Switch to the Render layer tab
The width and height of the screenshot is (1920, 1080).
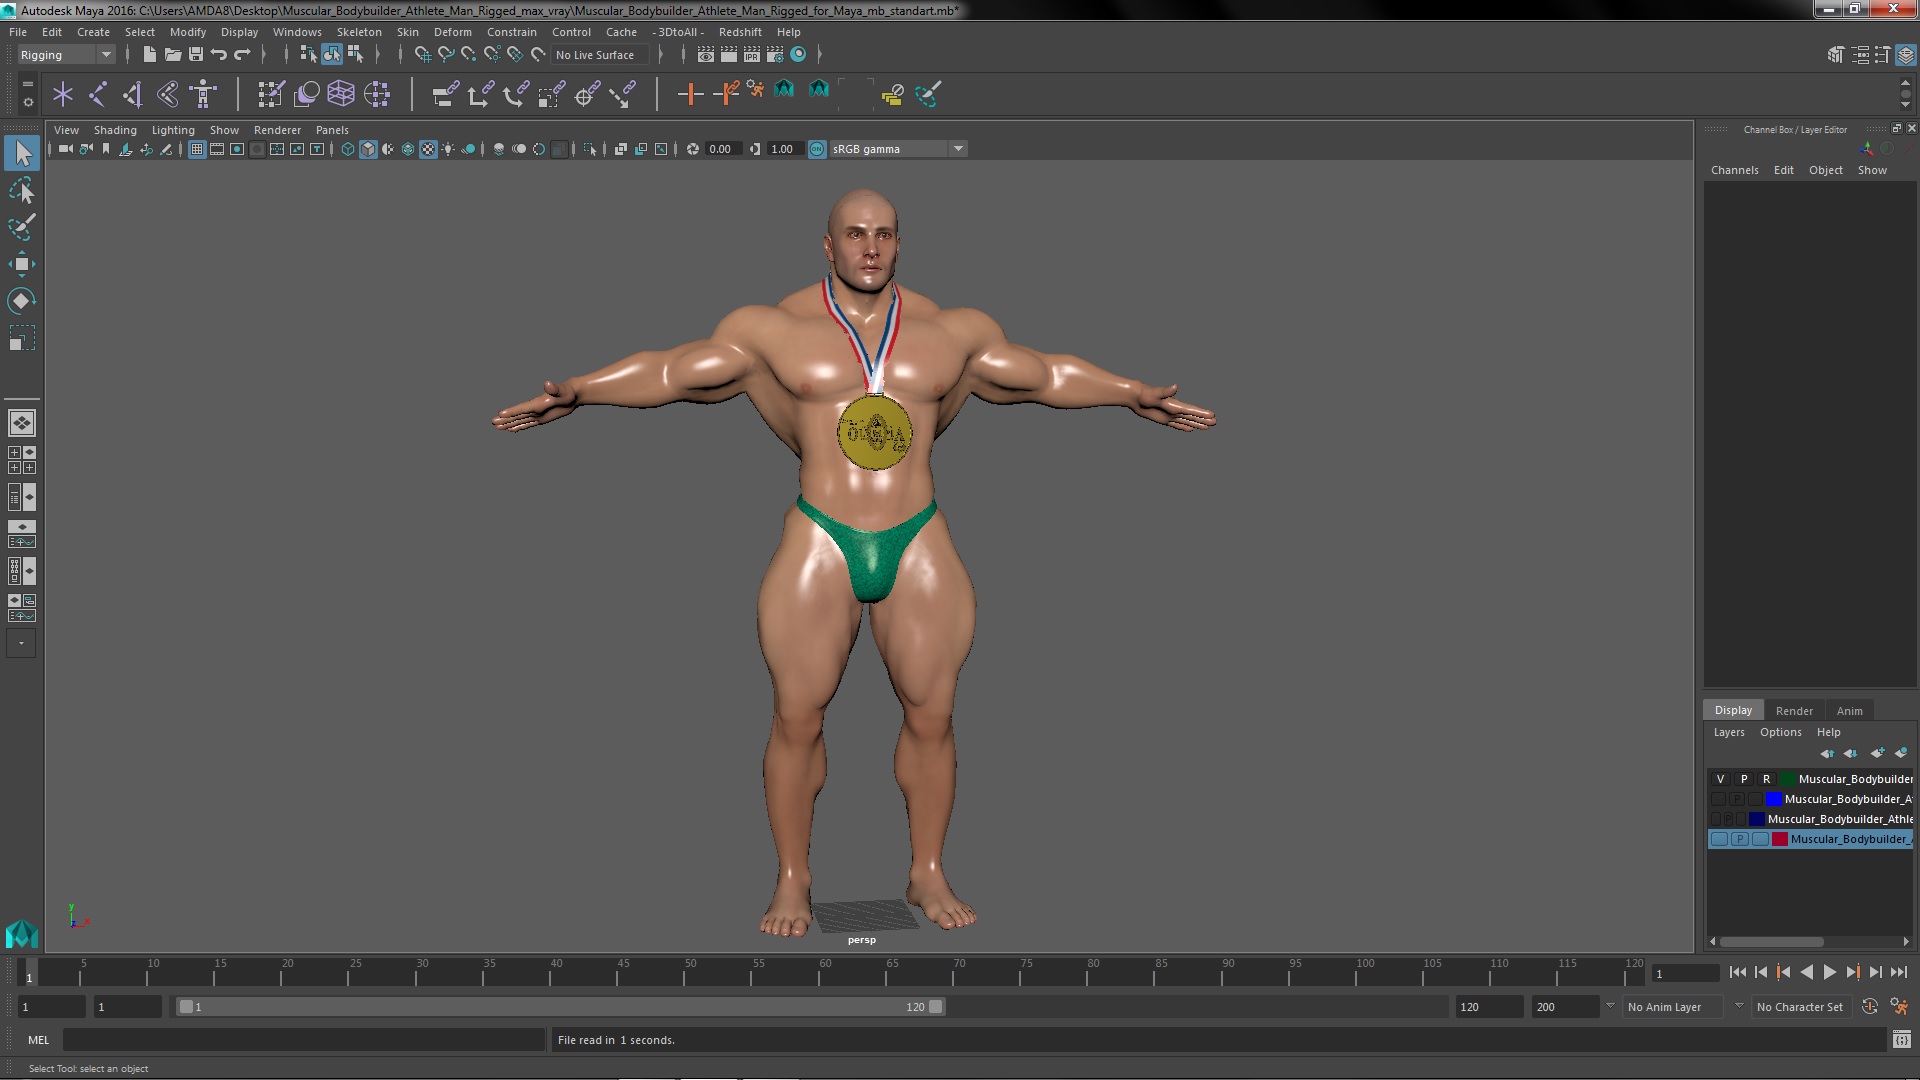[x=1794, y=711]
